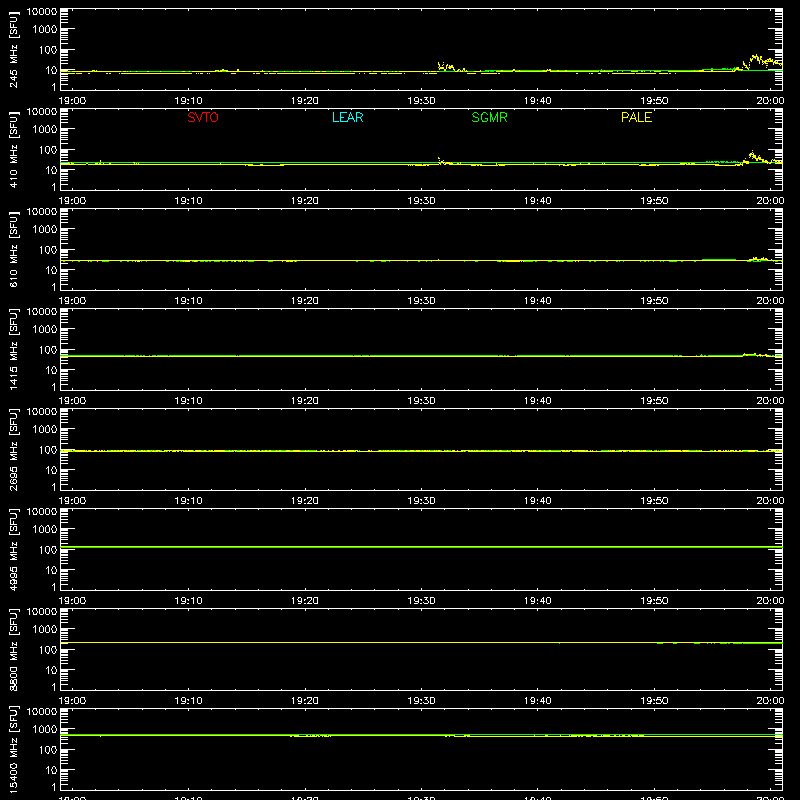Viewport: 800px width, 800px height.
Task: Click the 19:32 burst in the 245 MHz plot
Action: [x=451, y=67]
